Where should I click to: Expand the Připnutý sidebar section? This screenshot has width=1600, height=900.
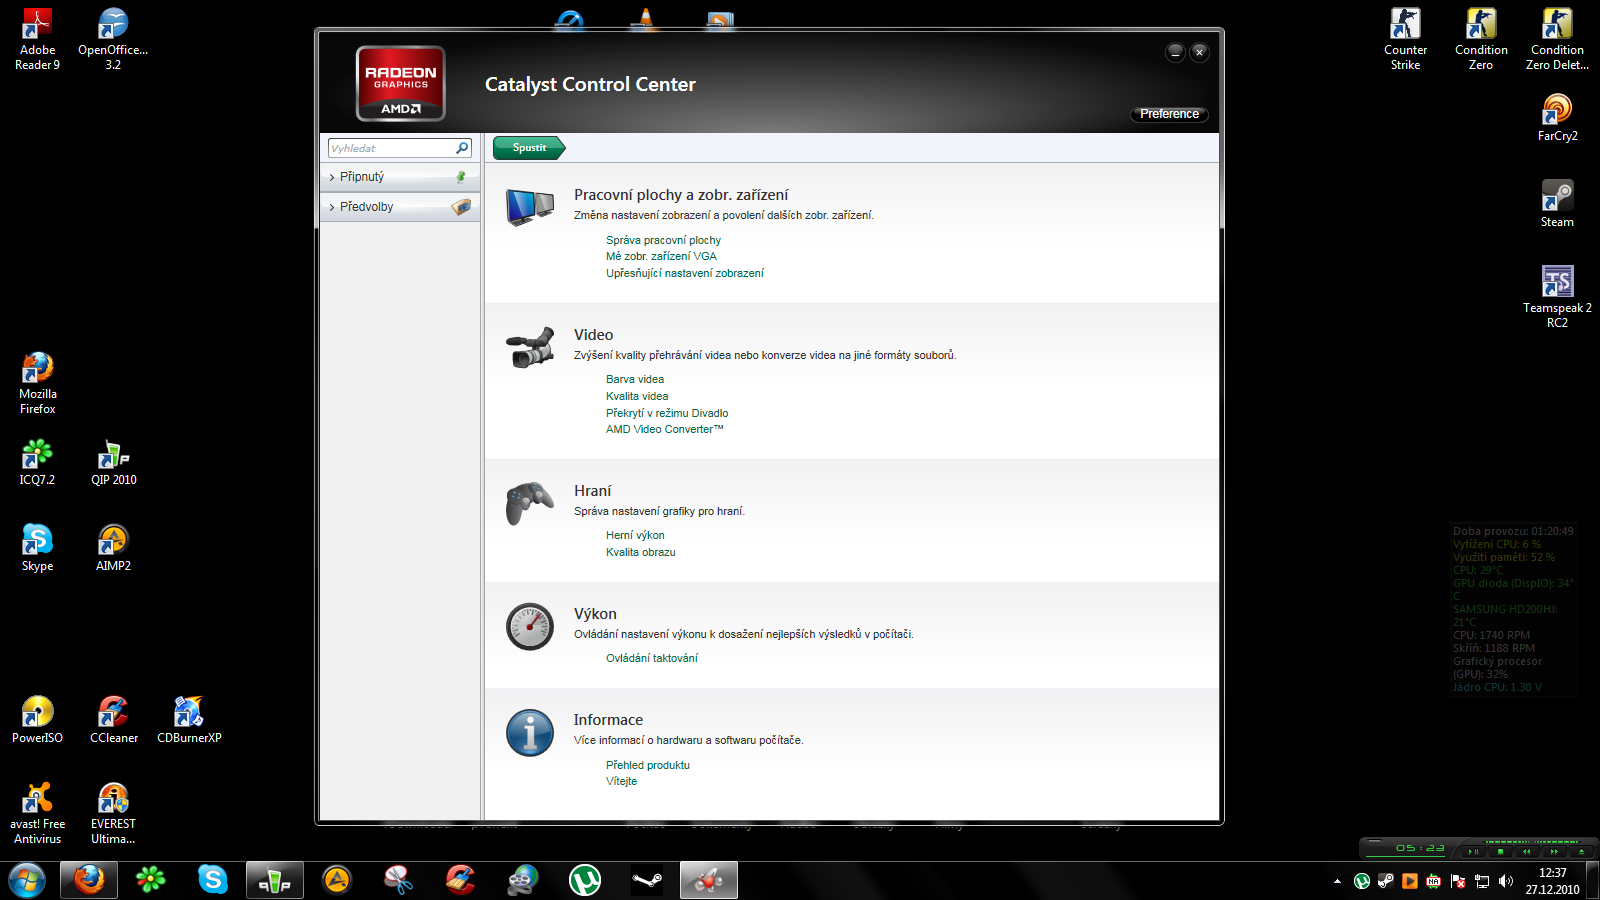[x=400, y=177]
